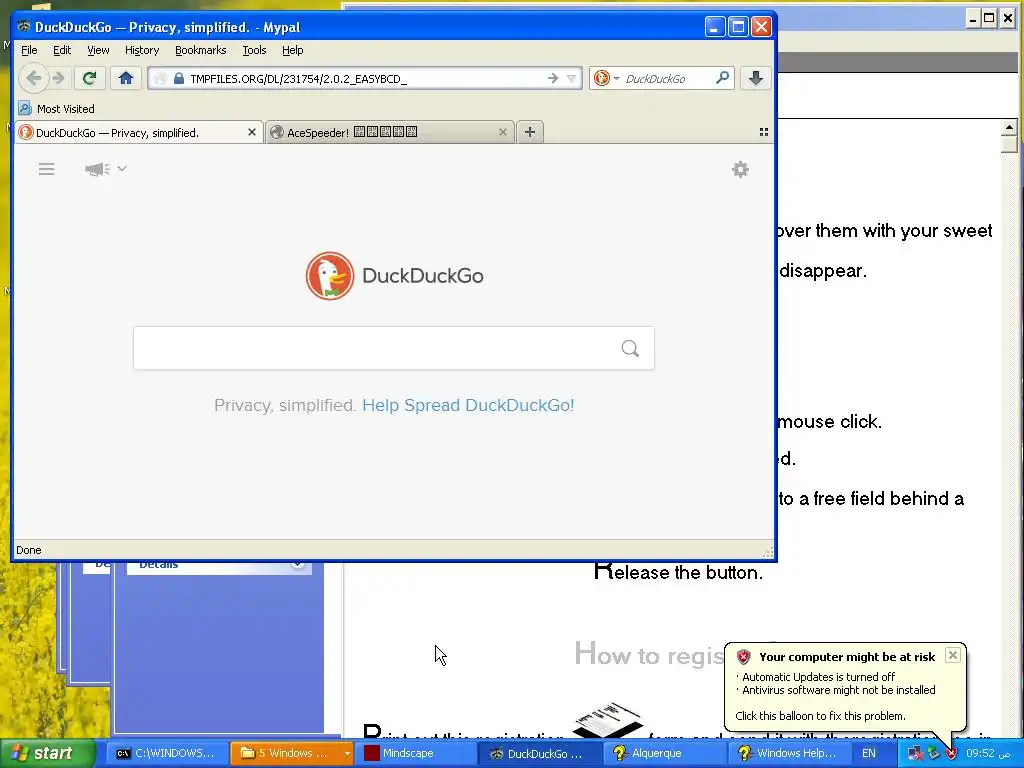
Task: Click the Forward navigation arrow
Action: click(x=59, y=78)
